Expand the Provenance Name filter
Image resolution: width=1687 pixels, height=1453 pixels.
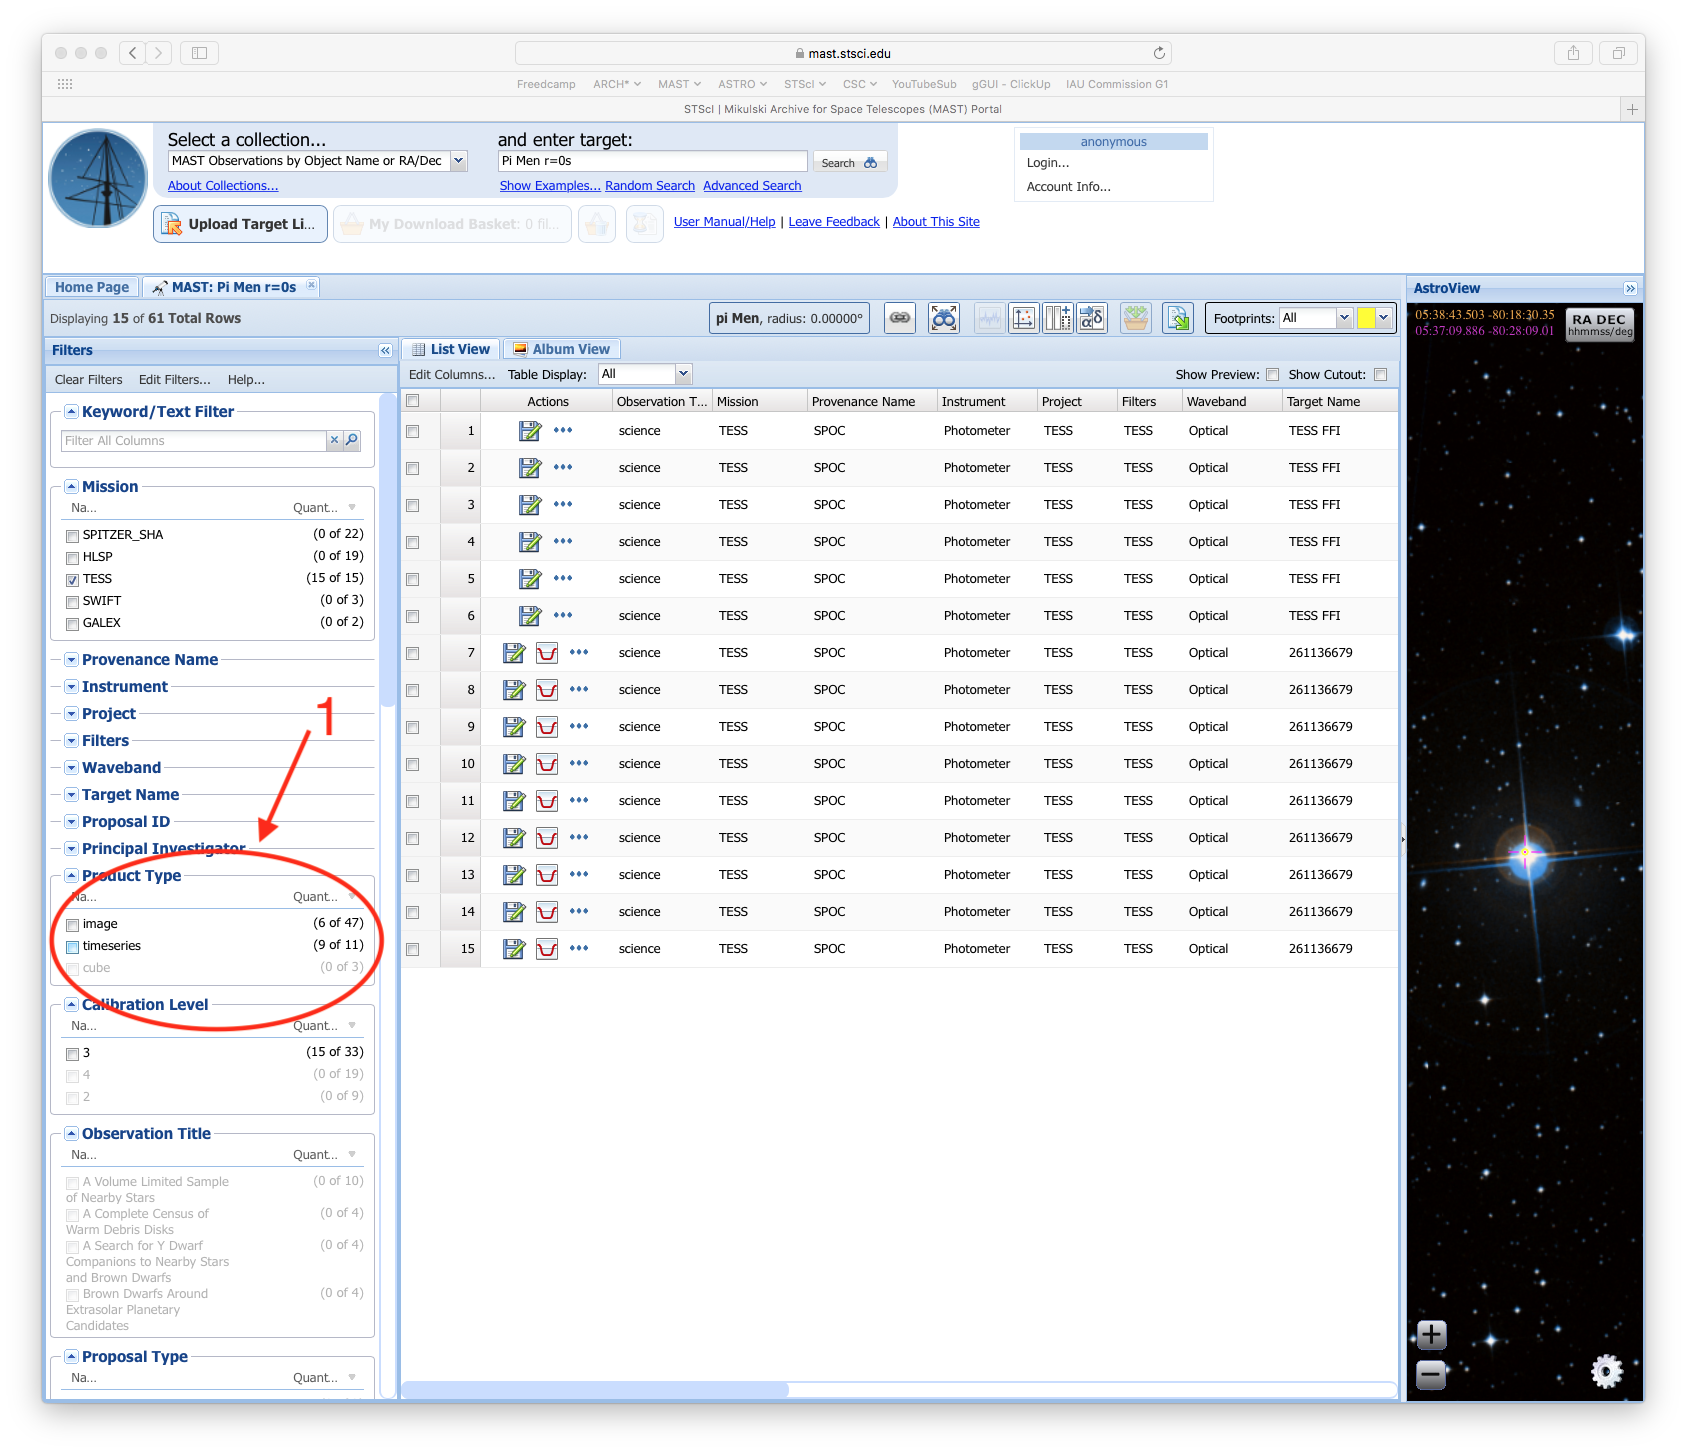(x=72, y=660)
